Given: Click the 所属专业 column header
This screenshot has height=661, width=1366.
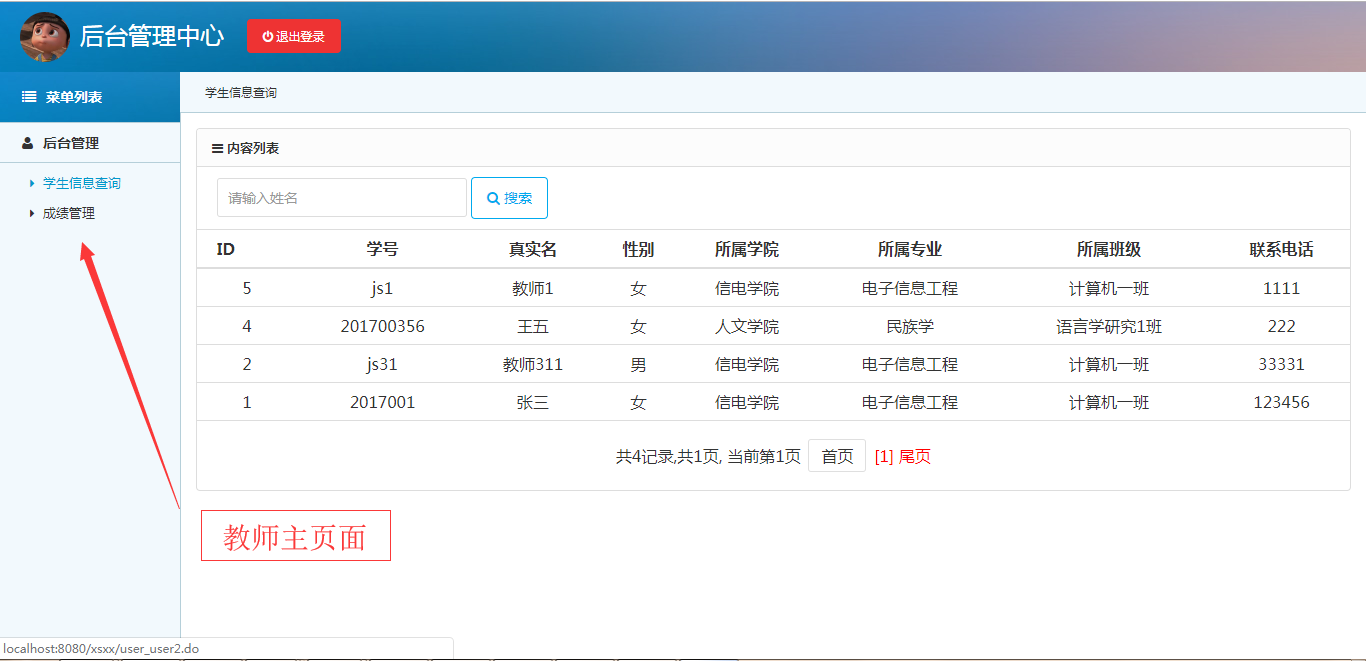Looking at the screenshot, I should [x=910, y=249].
